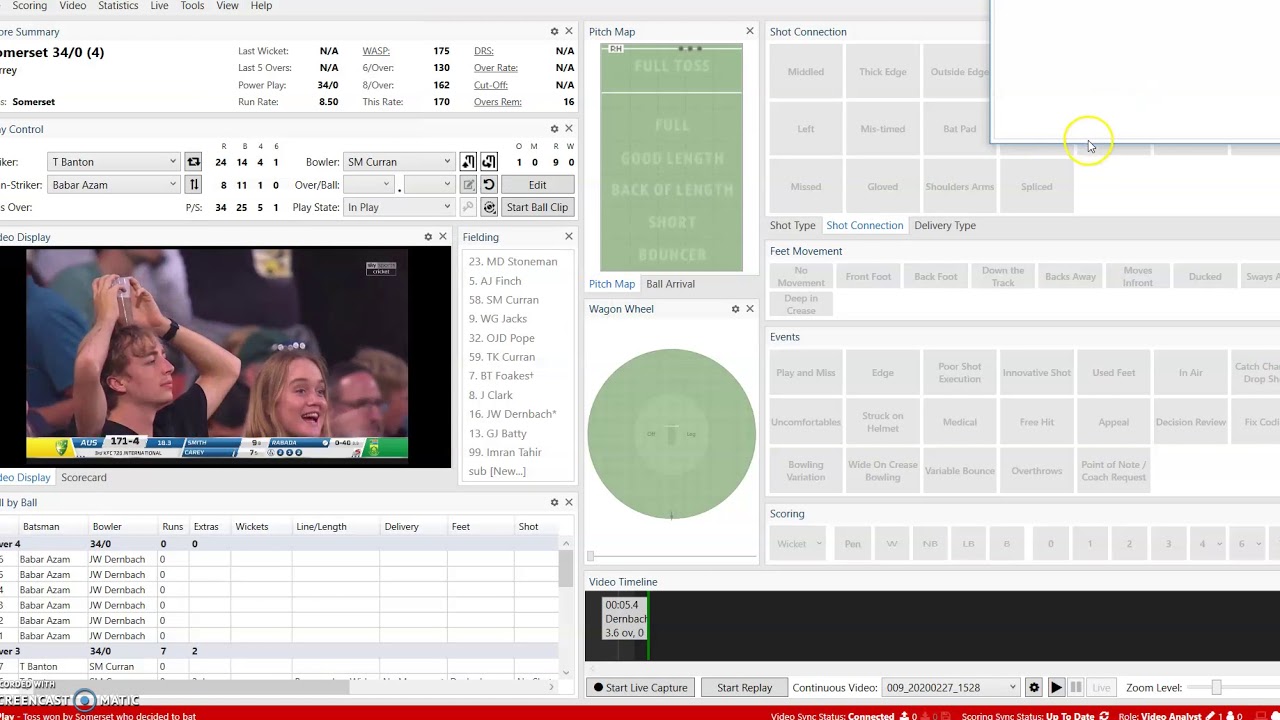The width and height of the screenshot is (1280, 720).
Task: Open the Scoring menu
Action: pyautogui.click(x=29, y=6)
